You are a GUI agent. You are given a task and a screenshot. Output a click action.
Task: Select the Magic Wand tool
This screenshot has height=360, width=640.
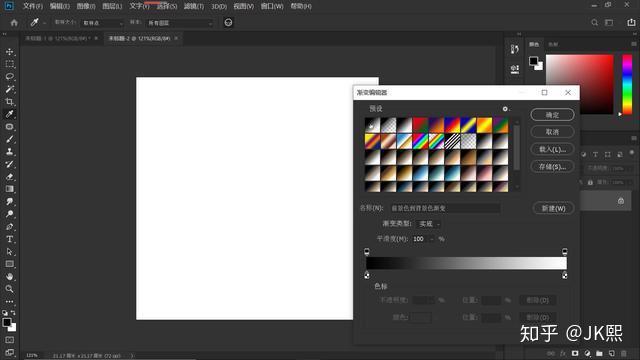point(9,89)
